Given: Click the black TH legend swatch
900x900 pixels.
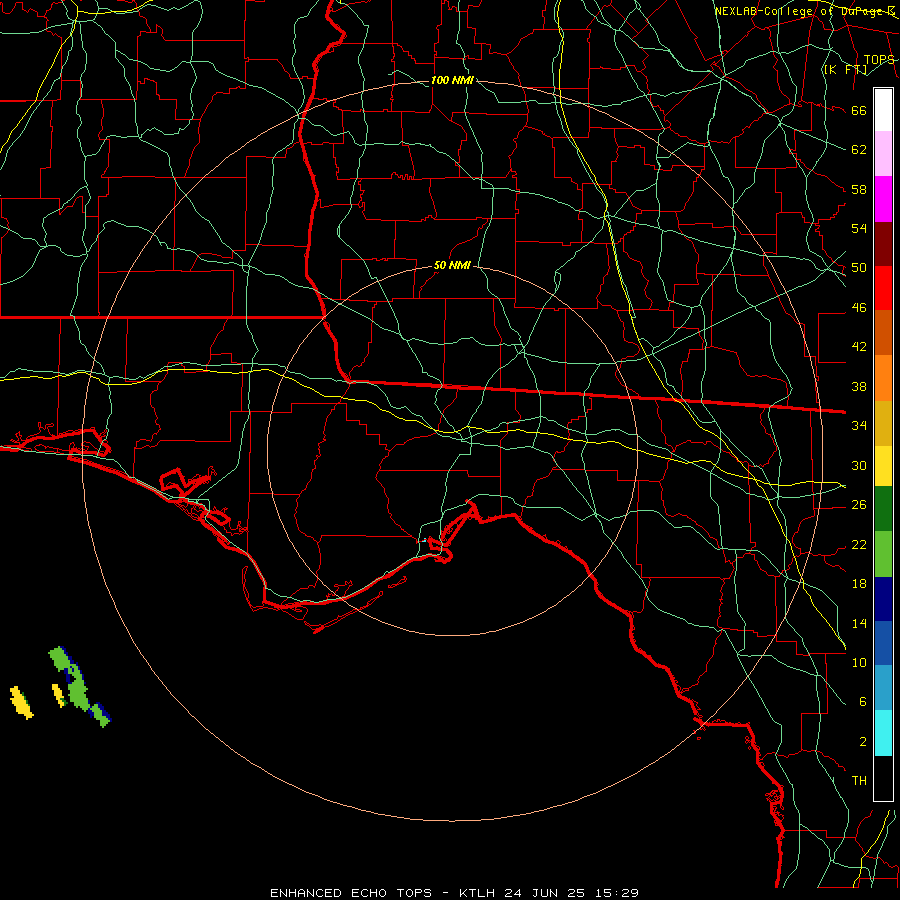Looking at the screenshot, I should click(883, 778).
